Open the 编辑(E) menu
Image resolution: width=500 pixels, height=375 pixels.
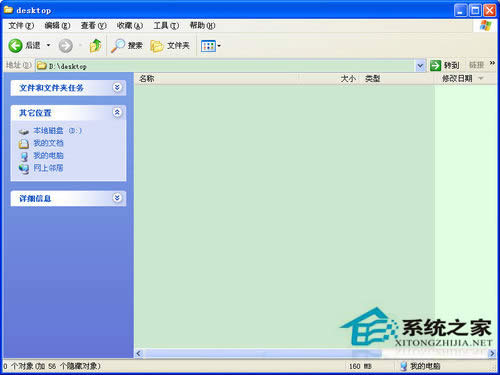pos(57,25)
